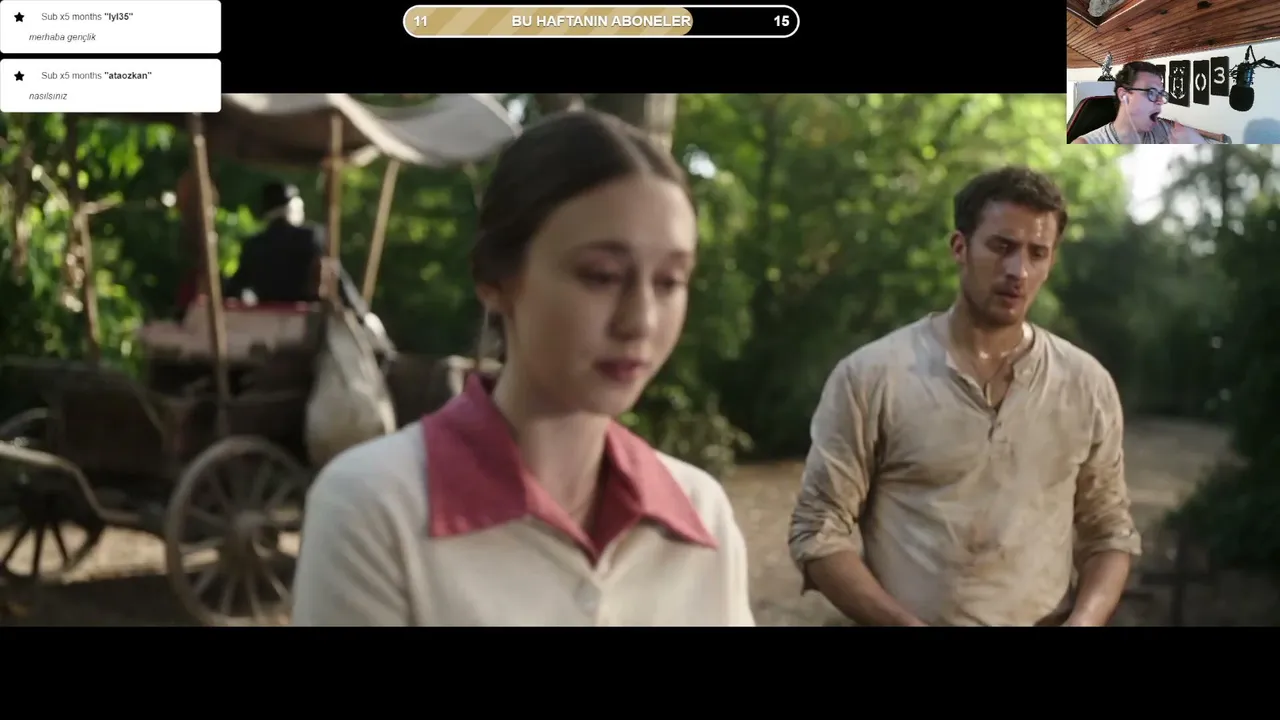
Task: Select the "Sub x5 months lyl35" alert text
Action: [x=87, y=17]
